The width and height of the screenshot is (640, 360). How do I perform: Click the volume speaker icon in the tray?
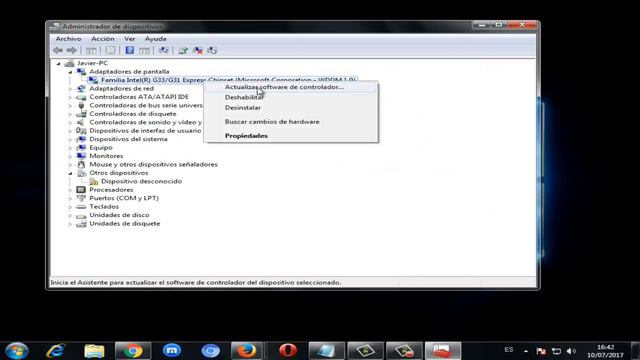tap(571, 351)
